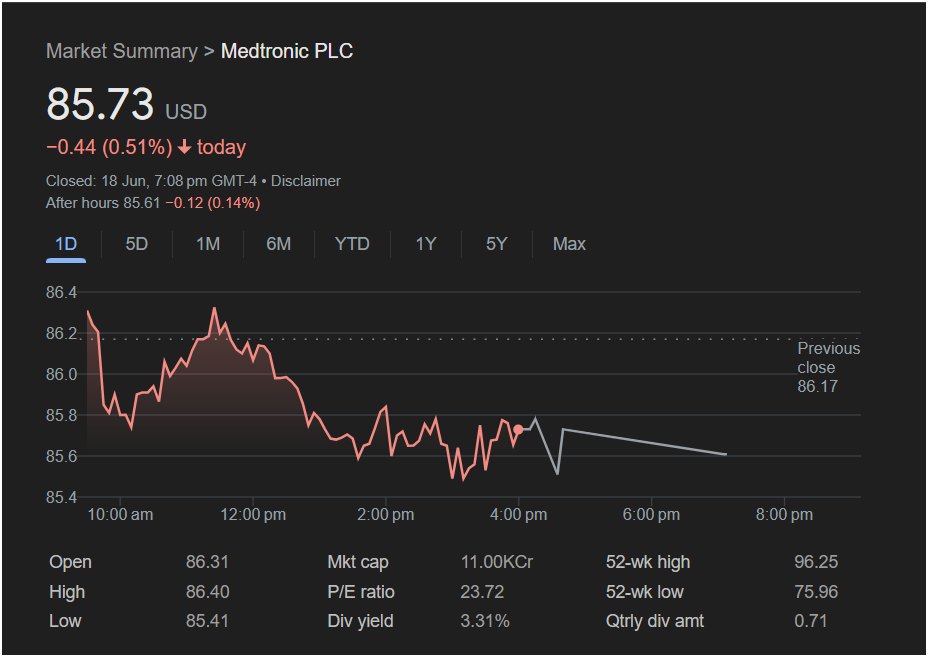The width and height of the screenshot is (928, 657).
Task: Click the Mkt cap label
Action: coord(357,562)
